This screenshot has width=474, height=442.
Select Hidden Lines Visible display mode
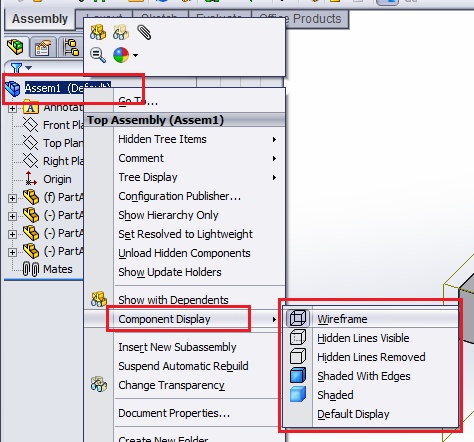[x=371, y=338]
